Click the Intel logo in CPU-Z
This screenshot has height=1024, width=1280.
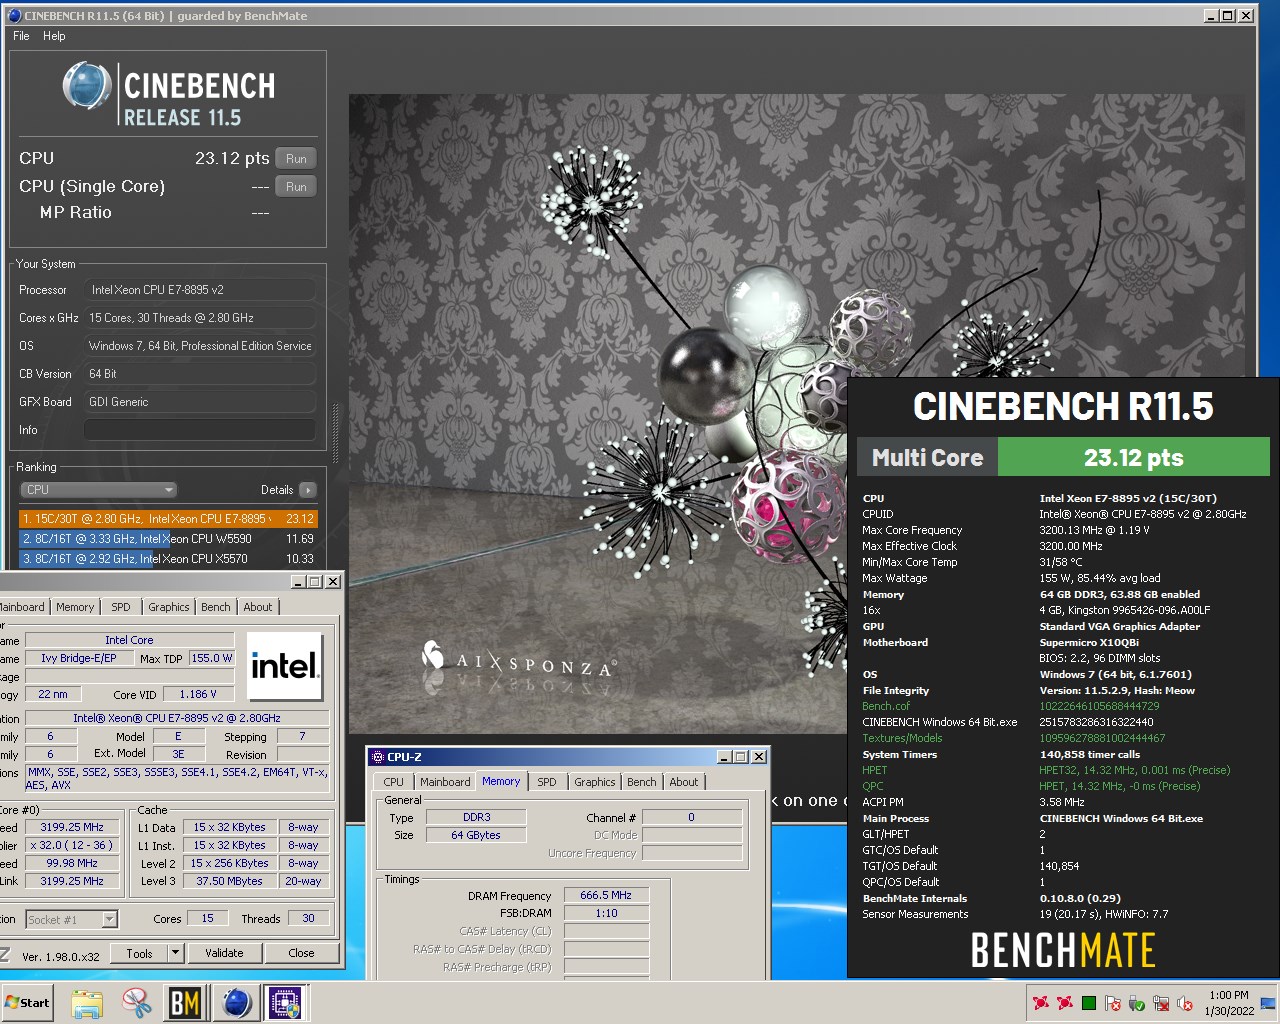tap(285, 666)
